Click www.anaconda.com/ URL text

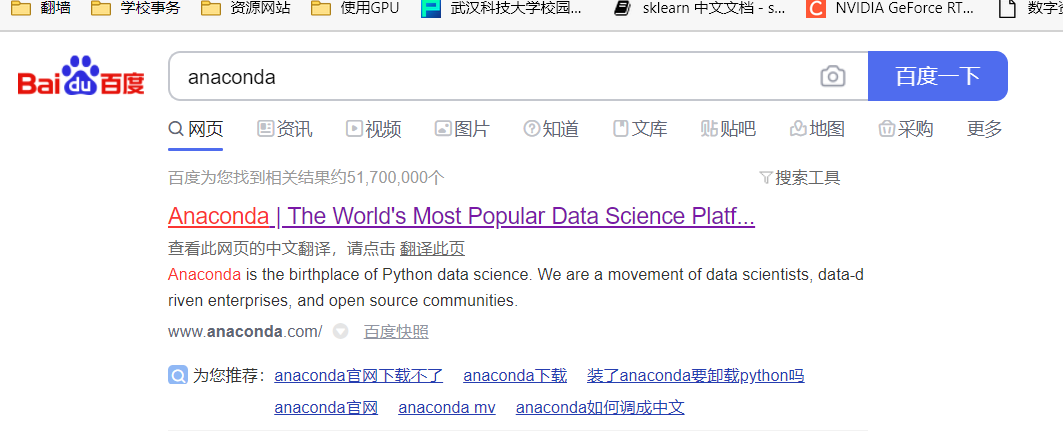click(245, 332)
